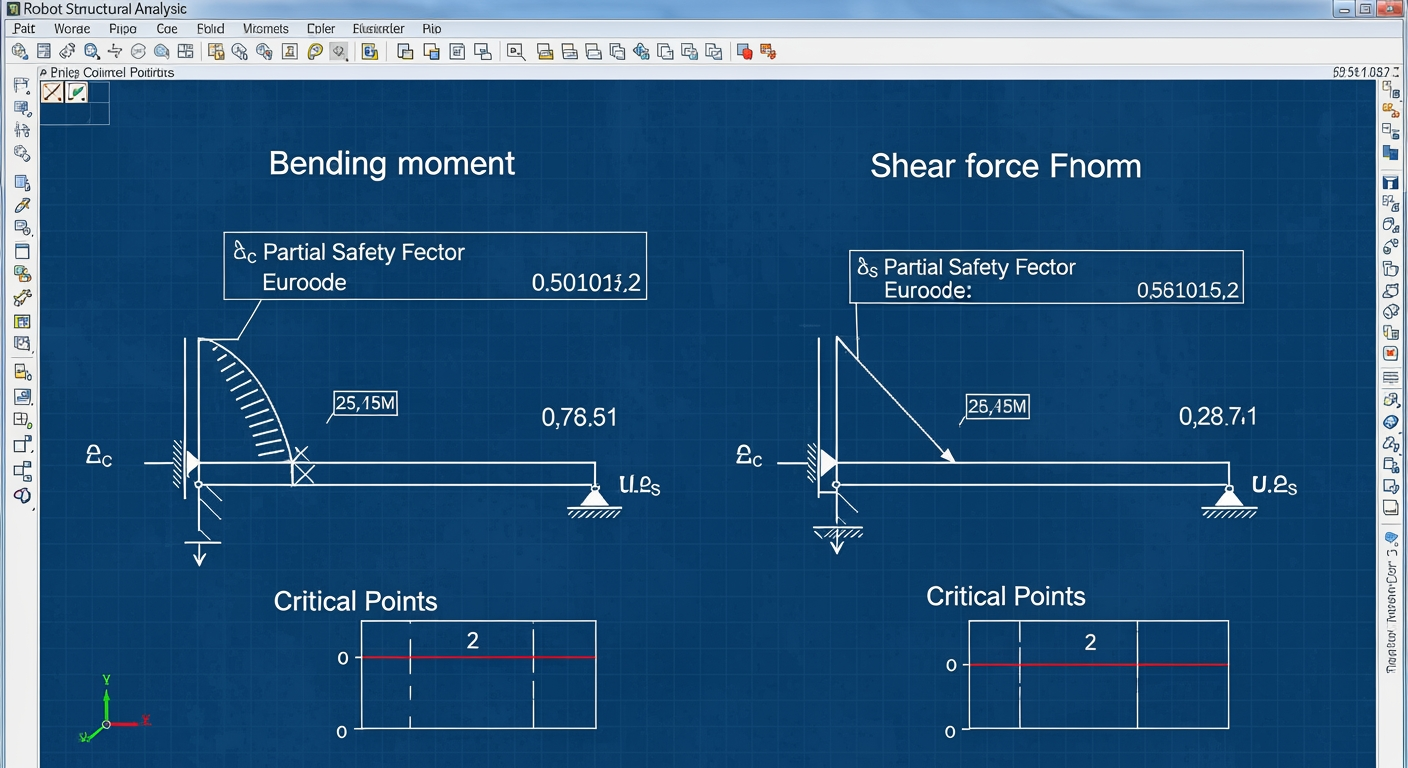The width and height of the screenshot is (1408, 768).
Task: Open the Pait menu
Action: 24,29
